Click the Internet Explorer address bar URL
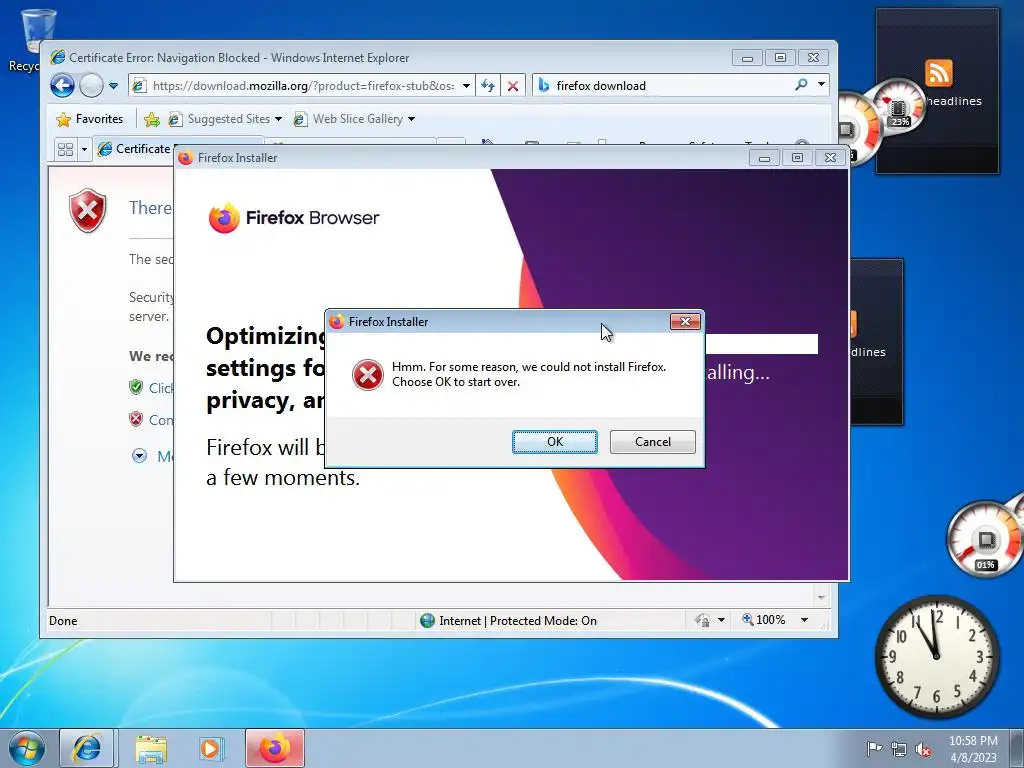This screenshot has width=1024, height=768. [303, 86]
